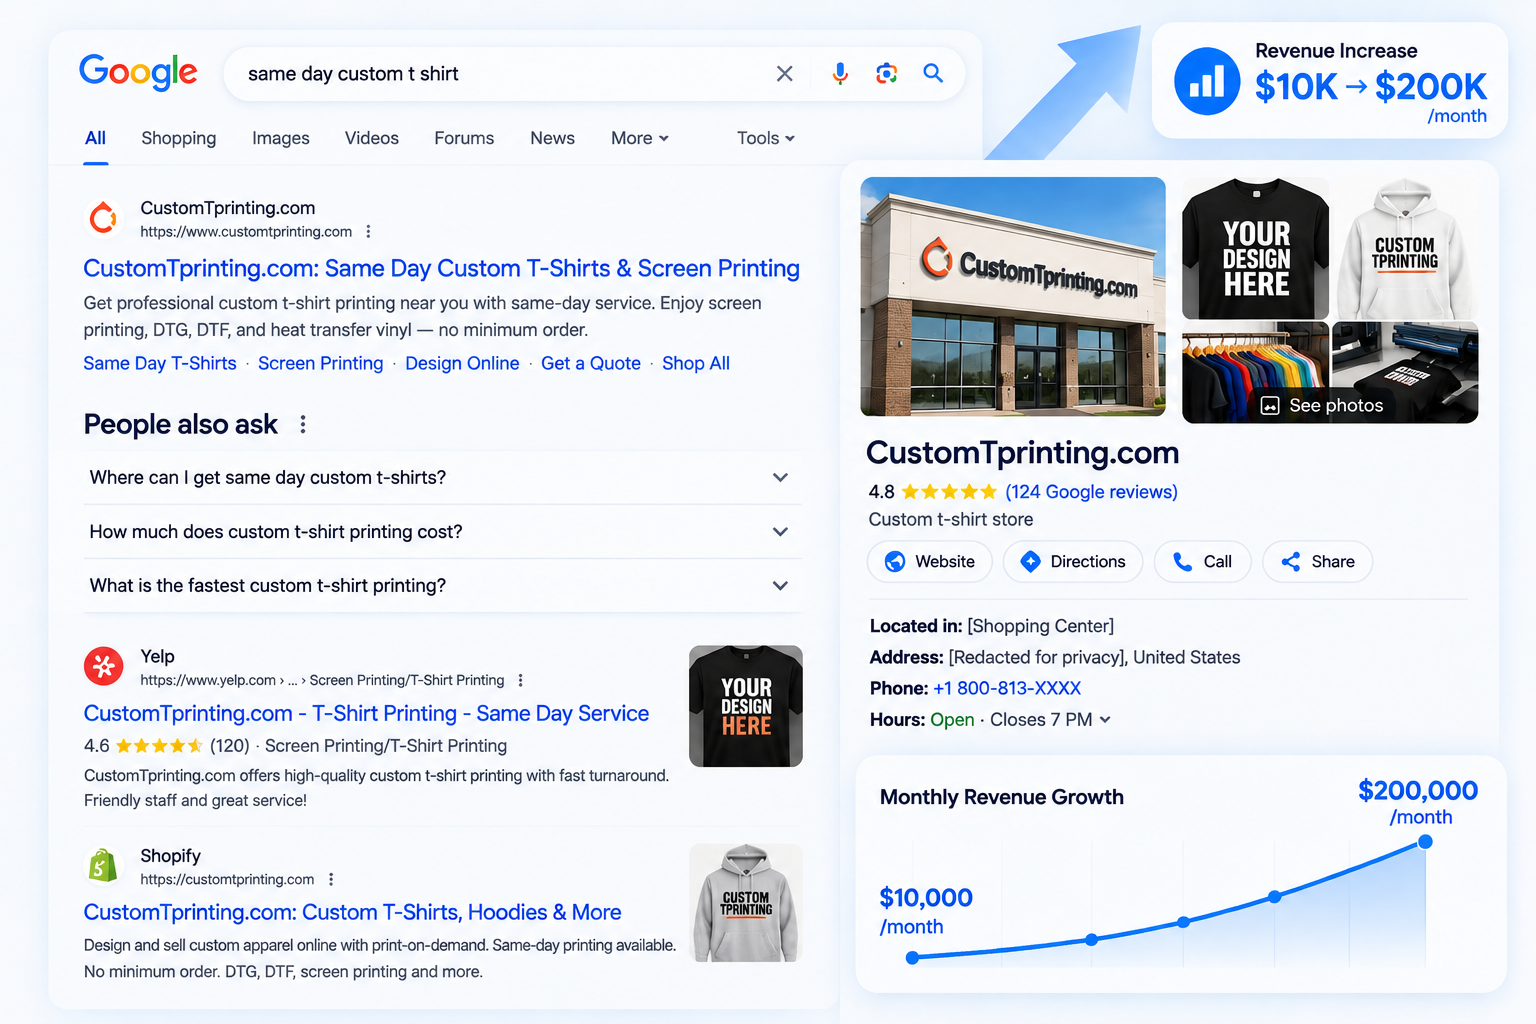Open the Design Online sitelink
Screen dimensions: 1536x1024
tap(462, 364)
